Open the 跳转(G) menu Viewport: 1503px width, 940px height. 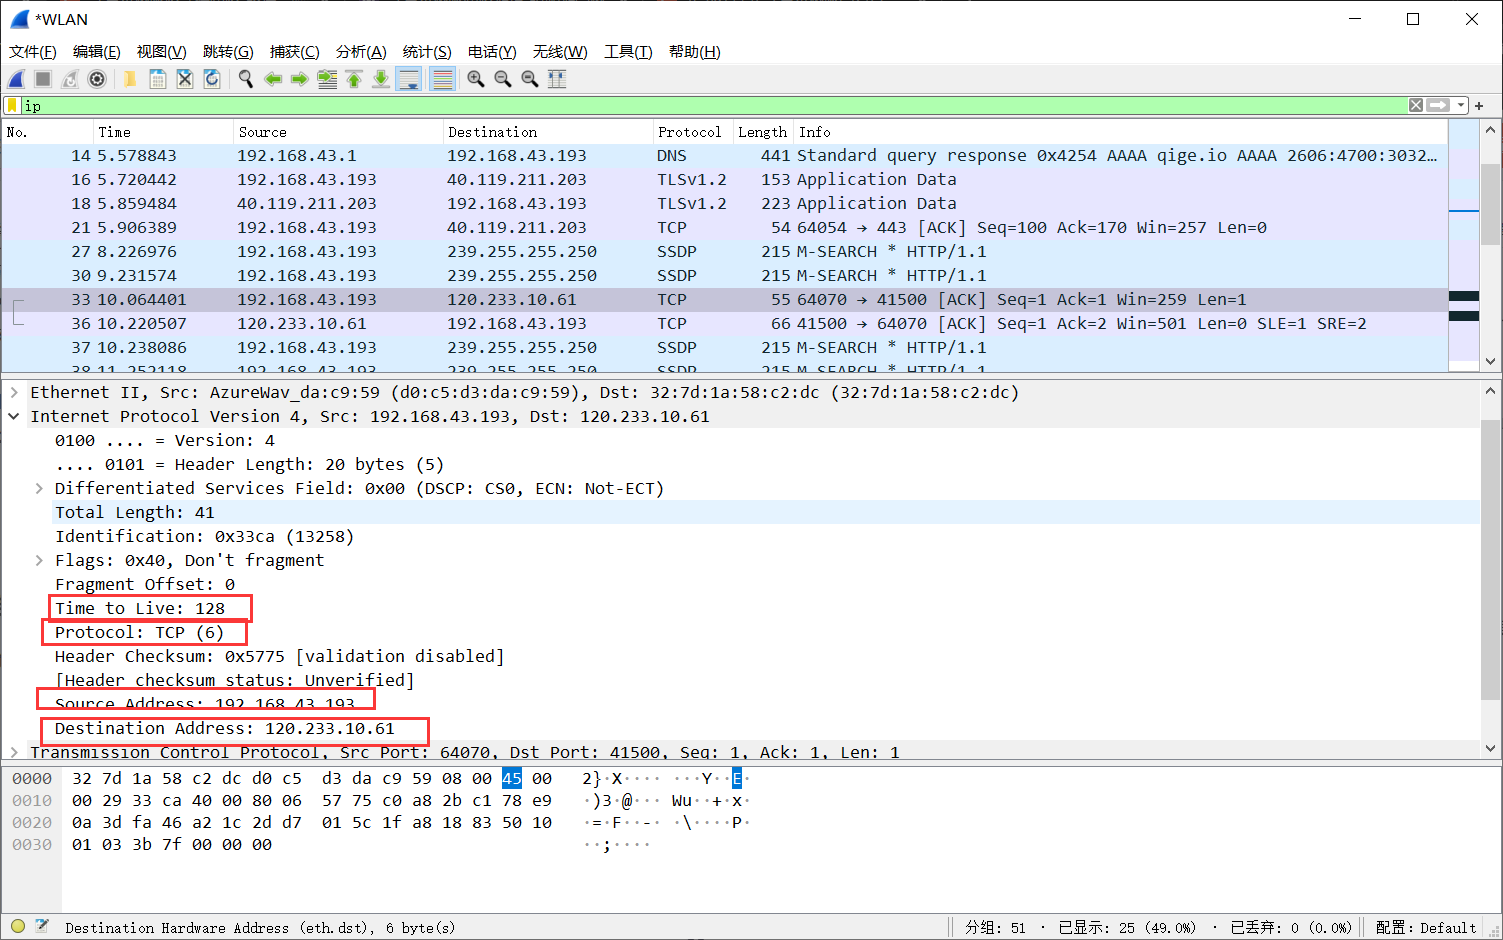tap(228, 52)
